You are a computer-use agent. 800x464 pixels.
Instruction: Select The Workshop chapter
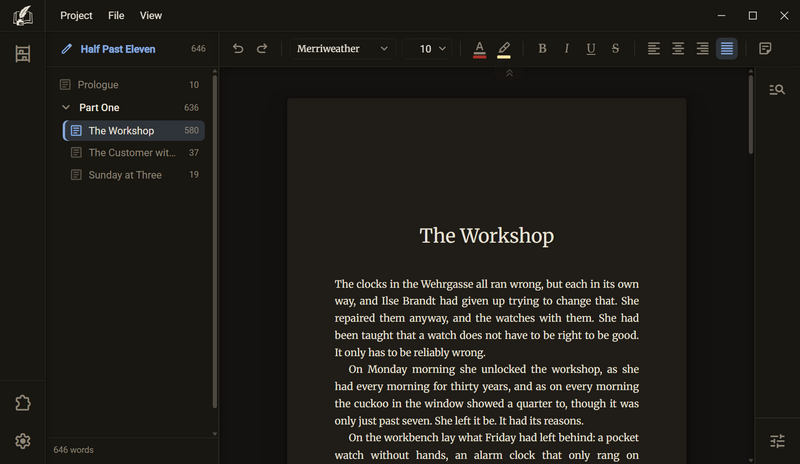click(134, 131)
